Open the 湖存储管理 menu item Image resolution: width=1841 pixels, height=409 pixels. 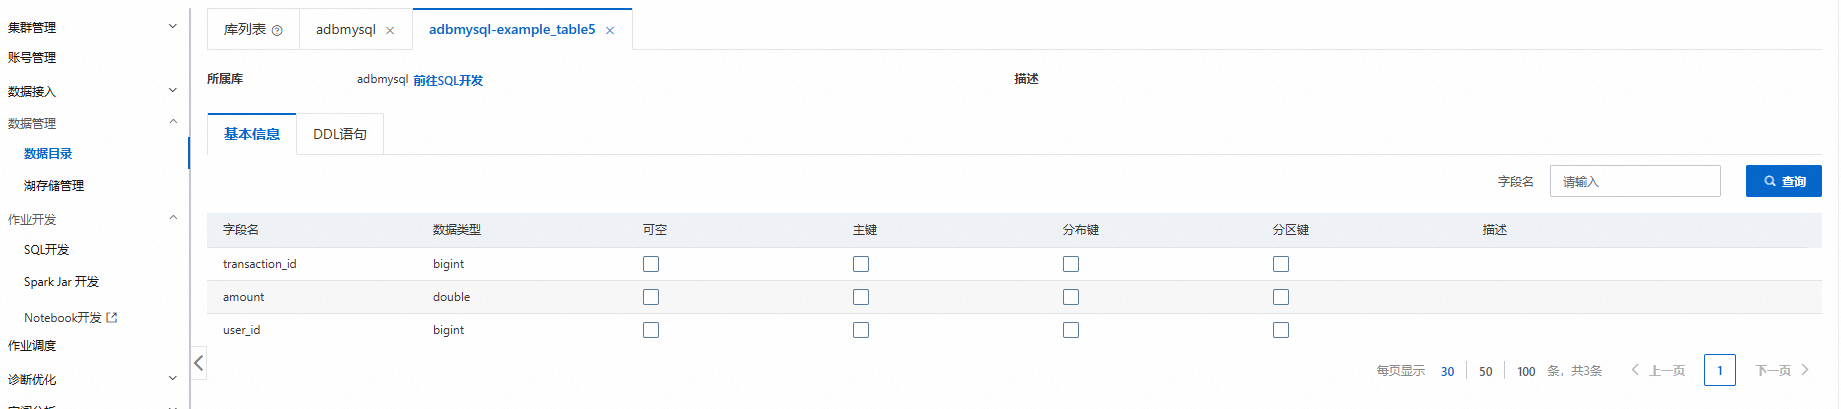tap(54, 185)
